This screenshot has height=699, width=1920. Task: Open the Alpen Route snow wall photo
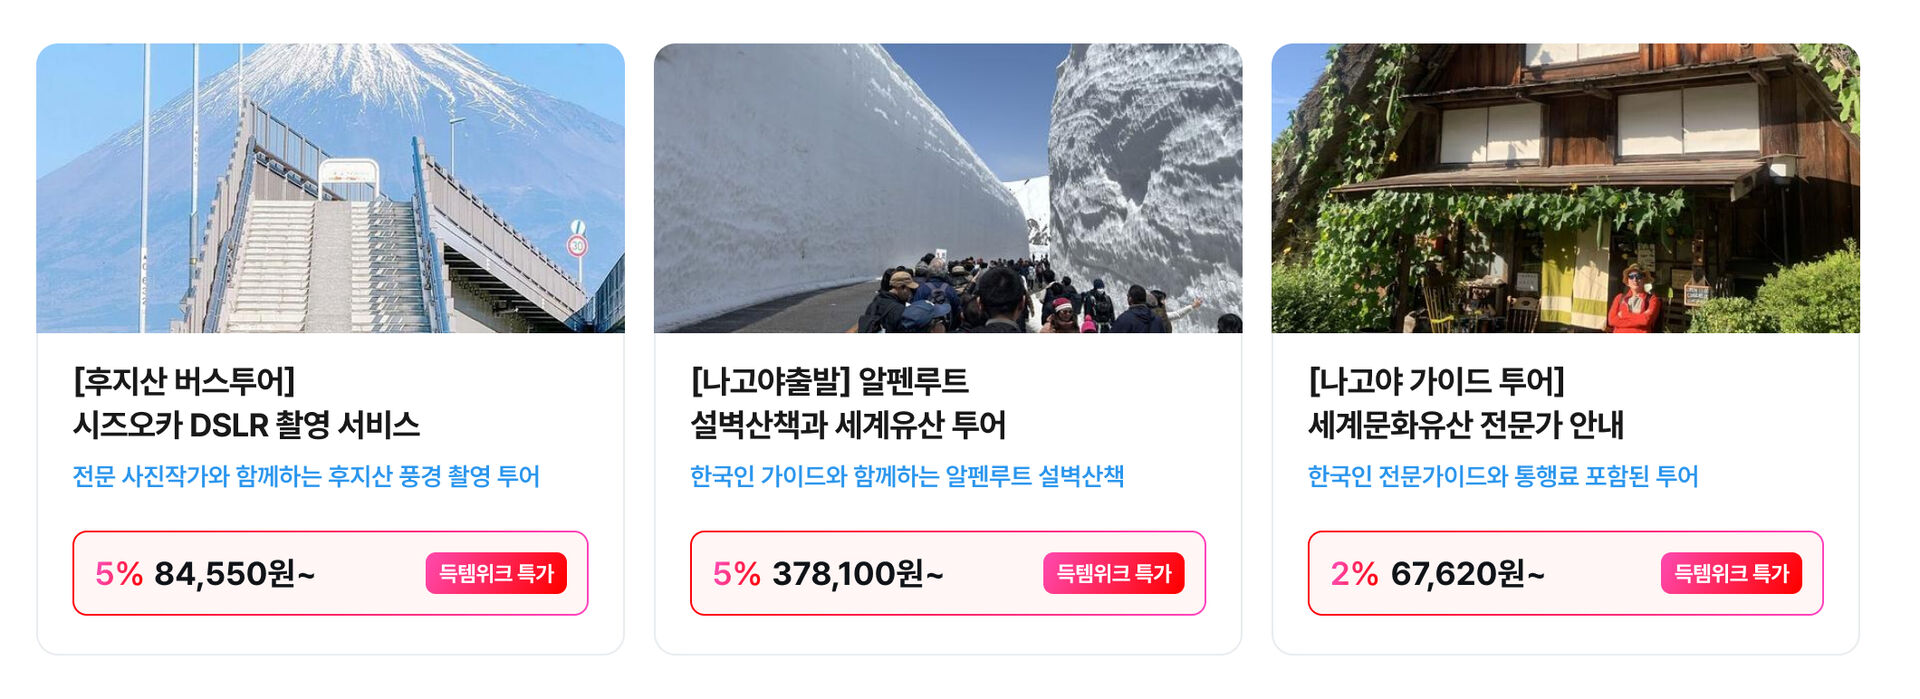(x=948, y=188)
